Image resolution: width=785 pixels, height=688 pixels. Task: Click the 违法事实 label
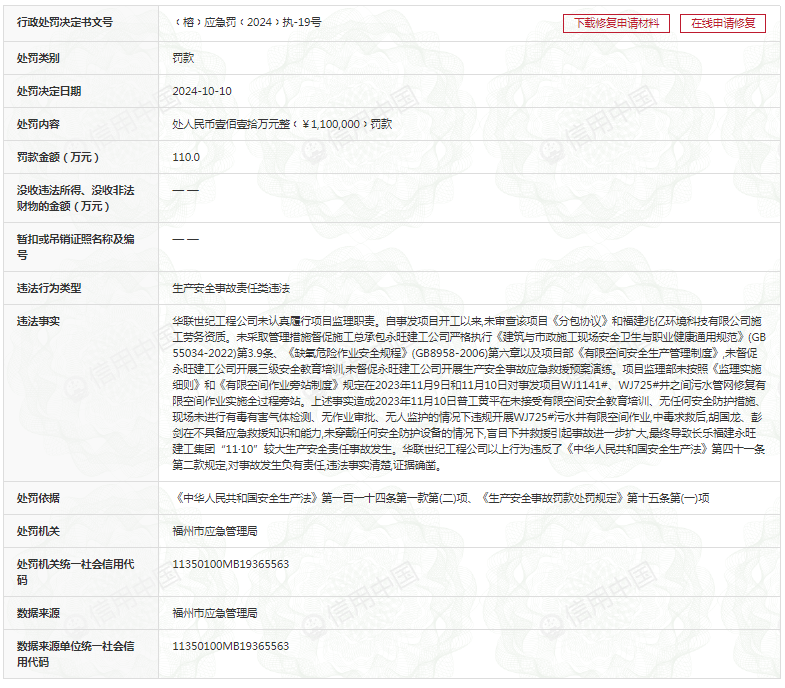38,321
